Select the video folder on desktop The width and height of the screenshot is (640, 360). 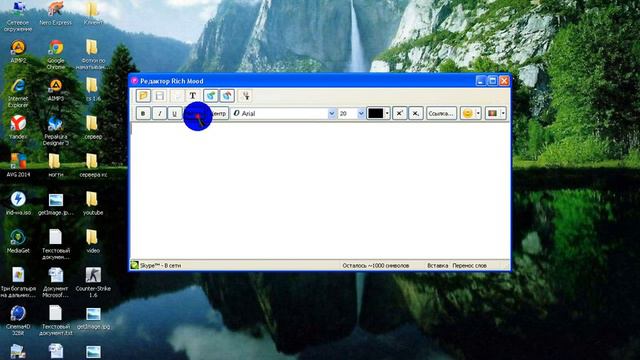(x=93, y=241)
